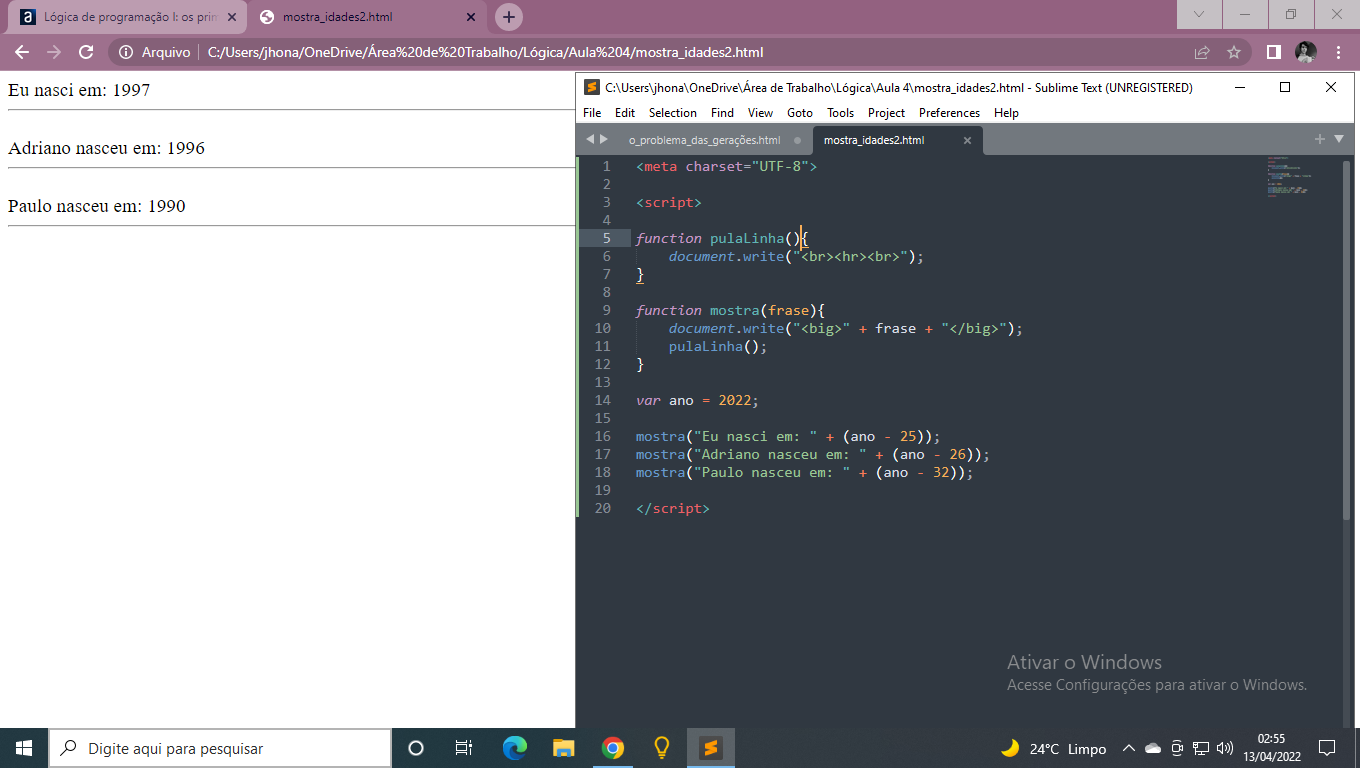Switch to o_problema_das_gerações.html tab
1360x768 pixels.
[704, 140]
